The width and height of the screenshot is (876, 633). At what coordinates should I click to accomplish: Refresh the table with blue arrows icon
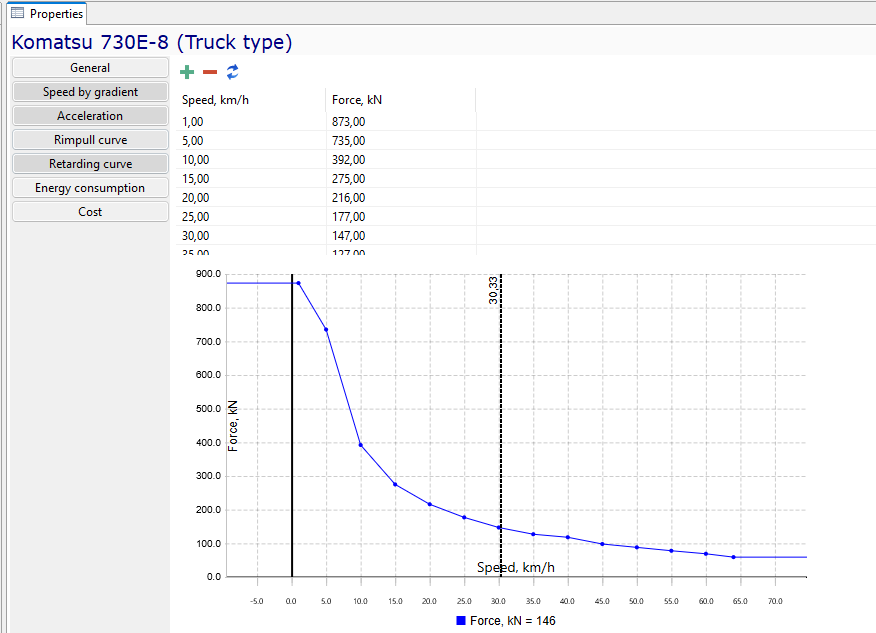tap(232, 72)
